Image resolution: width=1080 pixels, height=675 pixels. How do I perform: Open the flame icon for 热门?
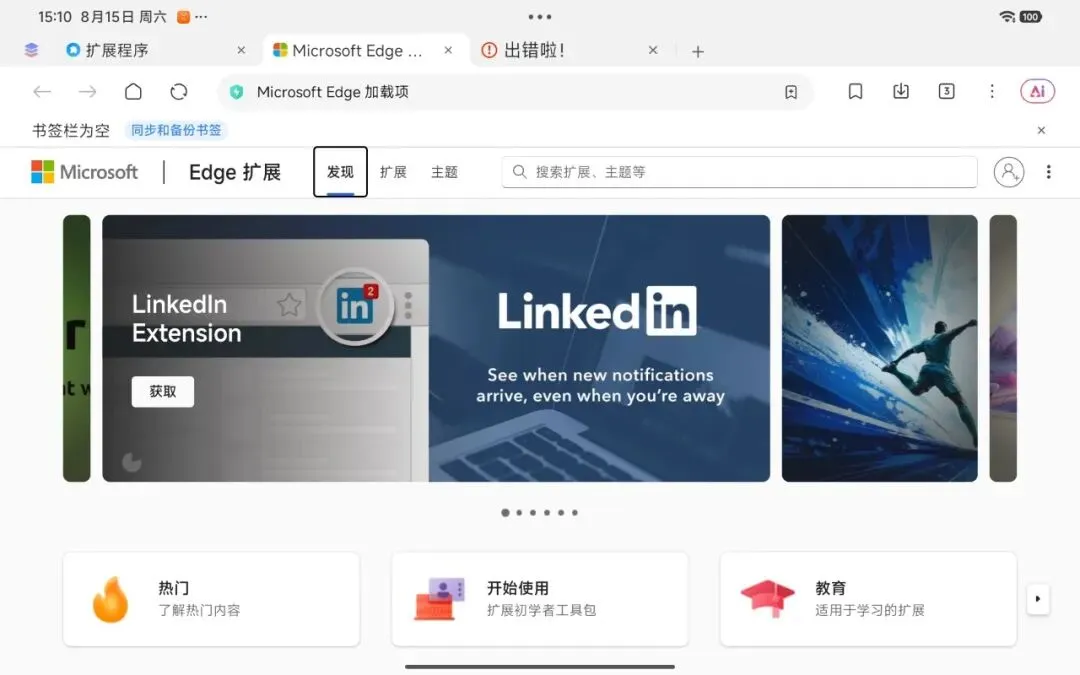(110, 599)
